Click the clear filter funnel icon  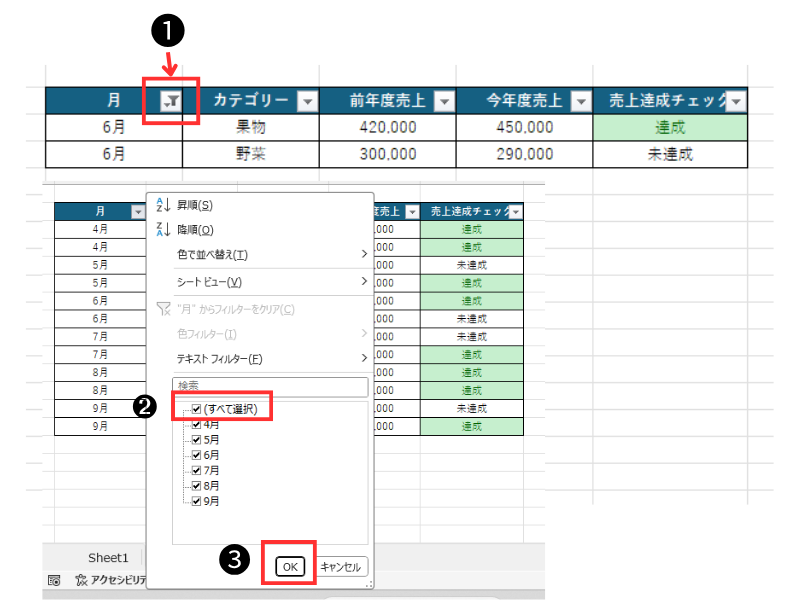click(163, 309)
